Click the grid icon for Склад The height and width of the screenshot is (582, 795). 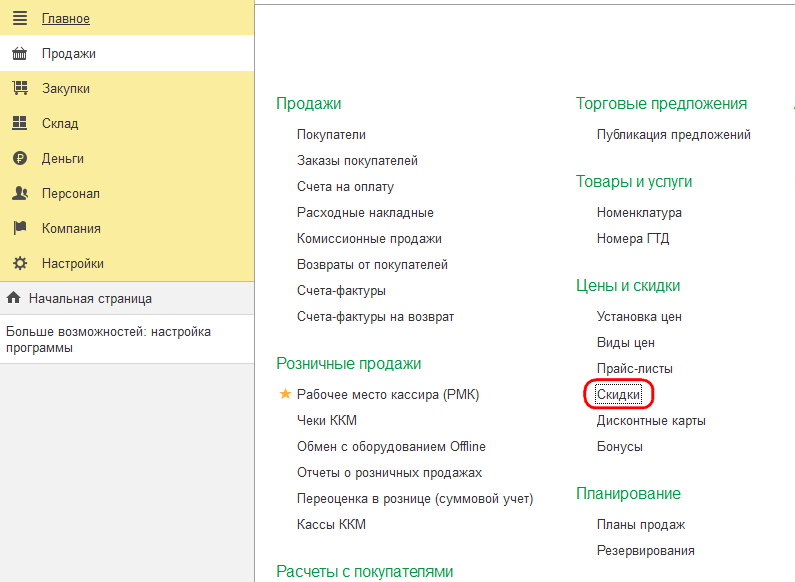20,123
